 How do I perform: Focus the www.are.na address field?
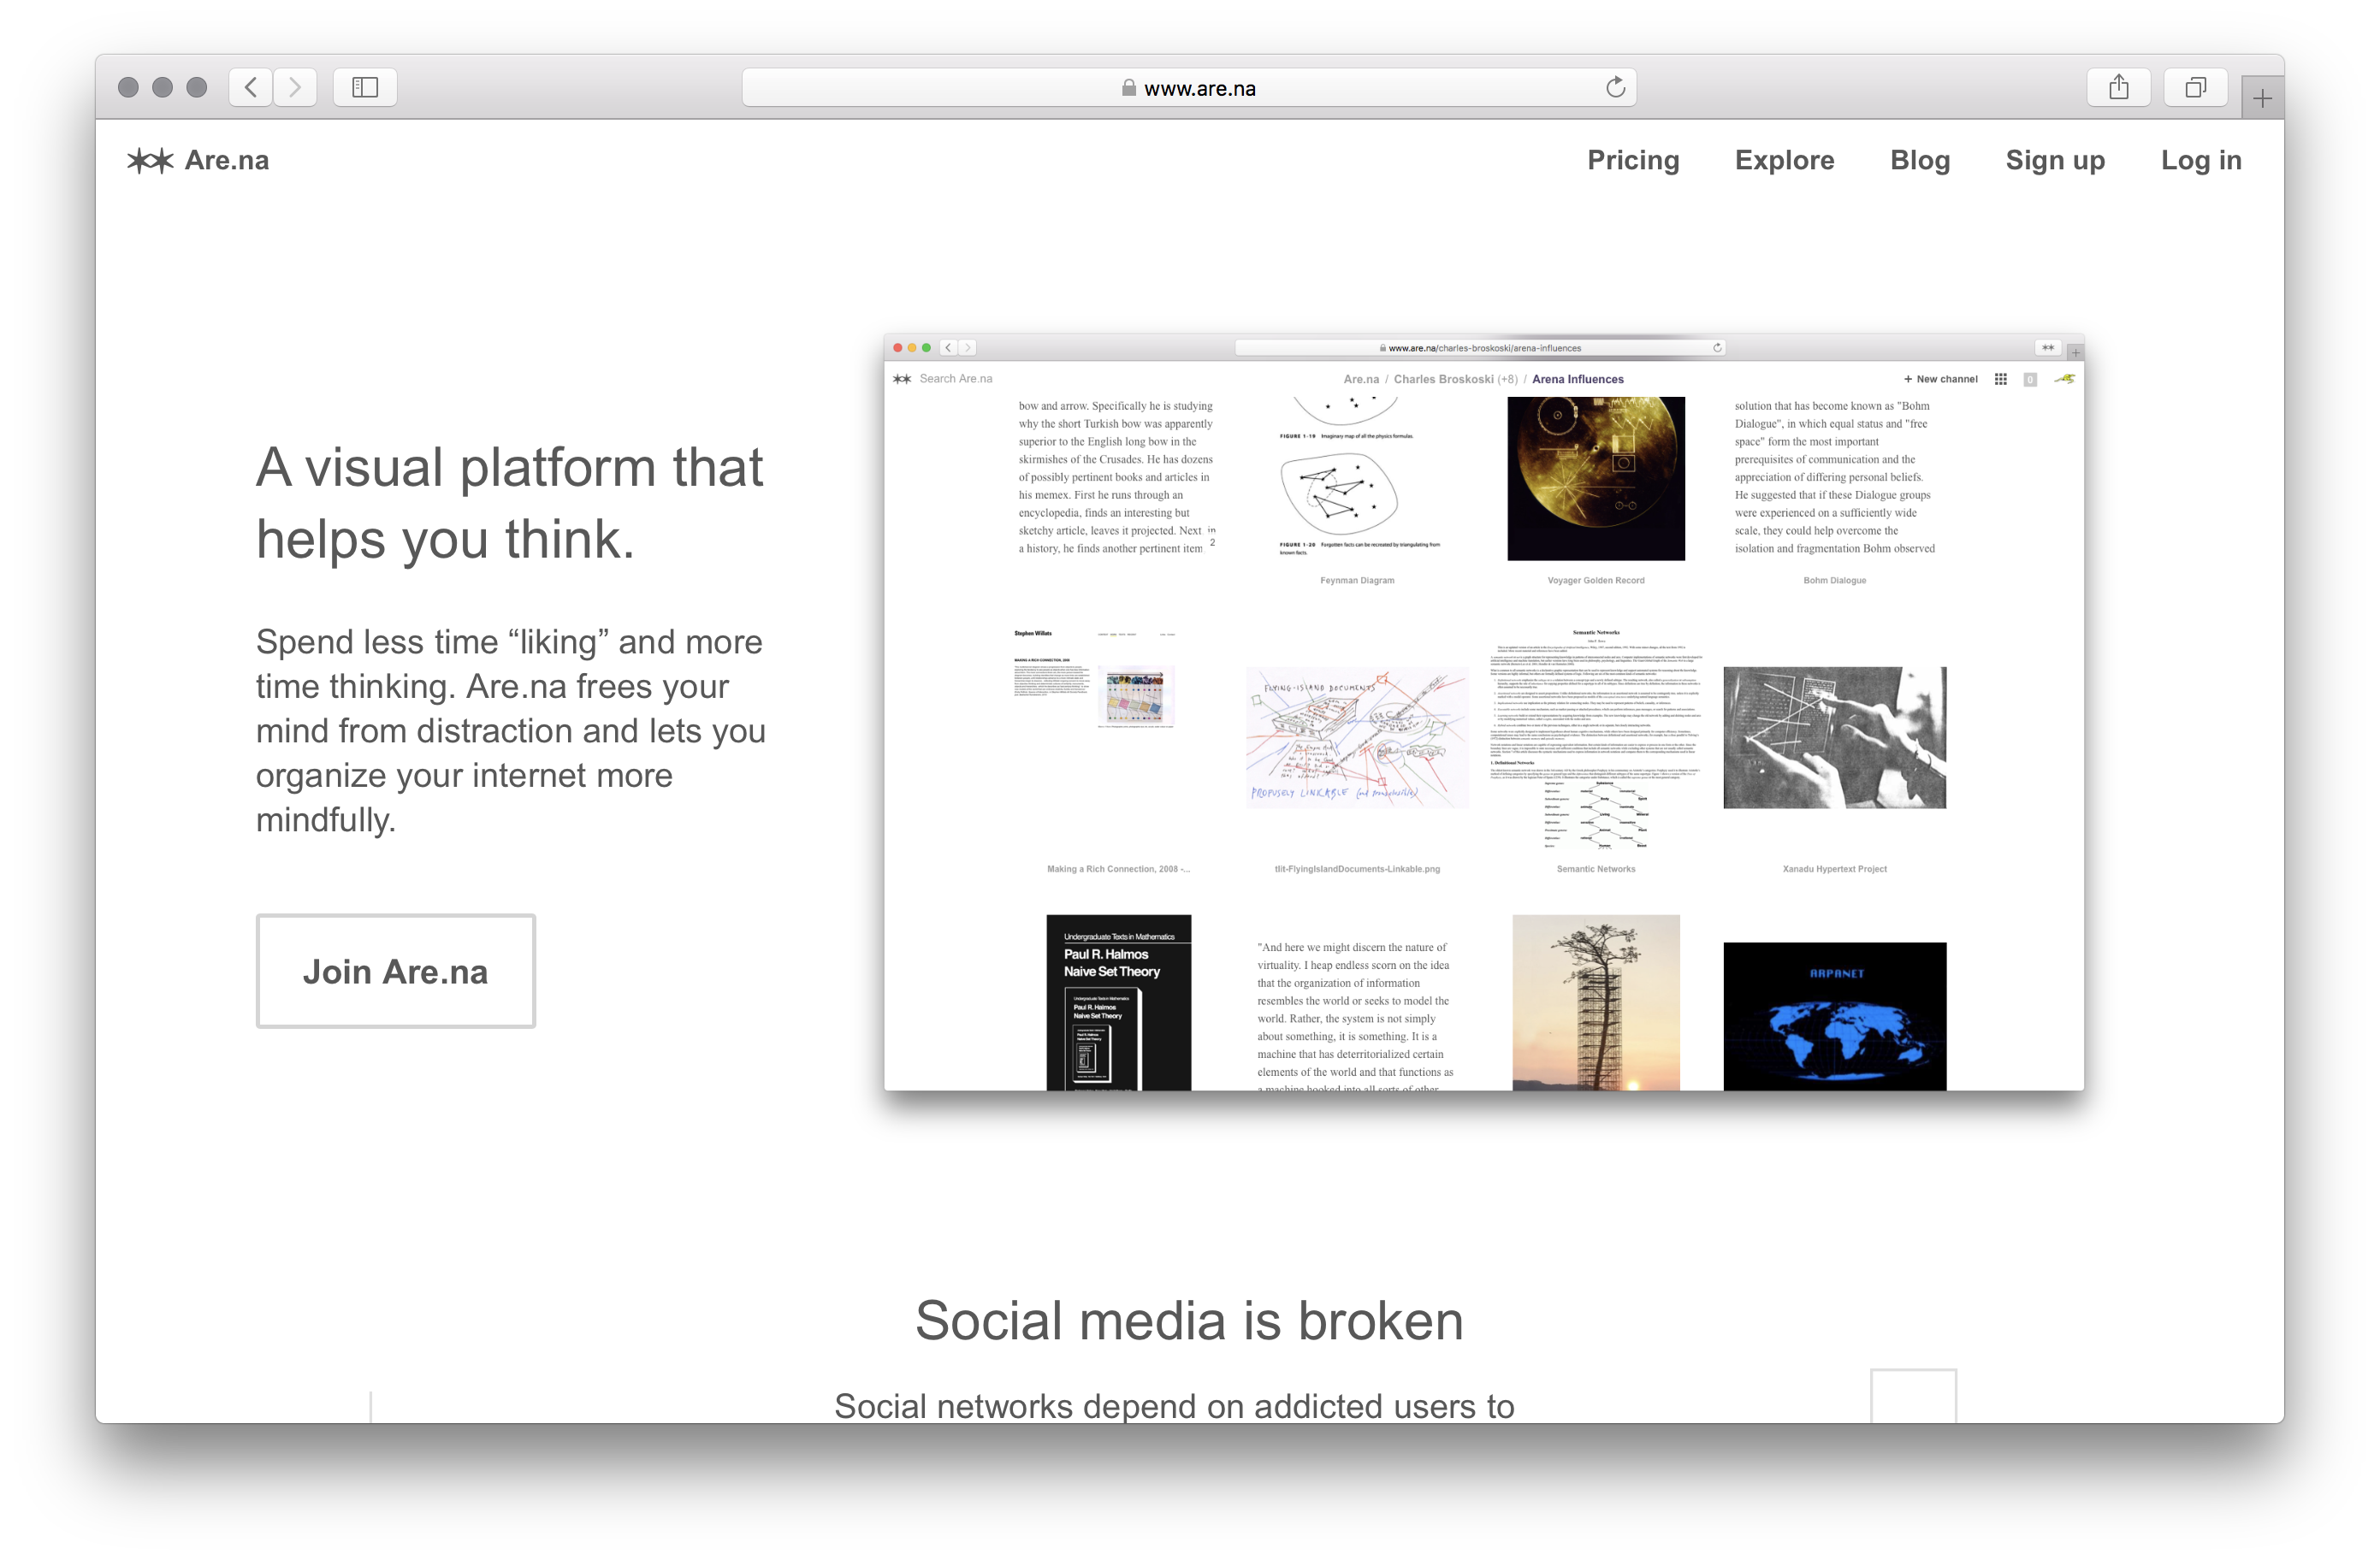coord(1188,88)
